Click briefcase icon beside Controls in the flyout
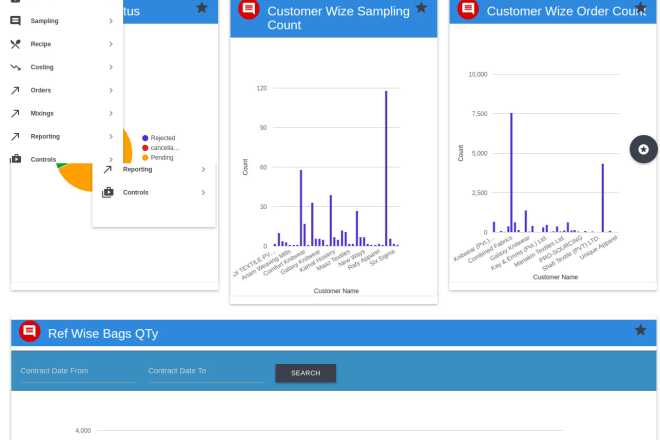This screenshot has width=660, height=440. point(108,192)
